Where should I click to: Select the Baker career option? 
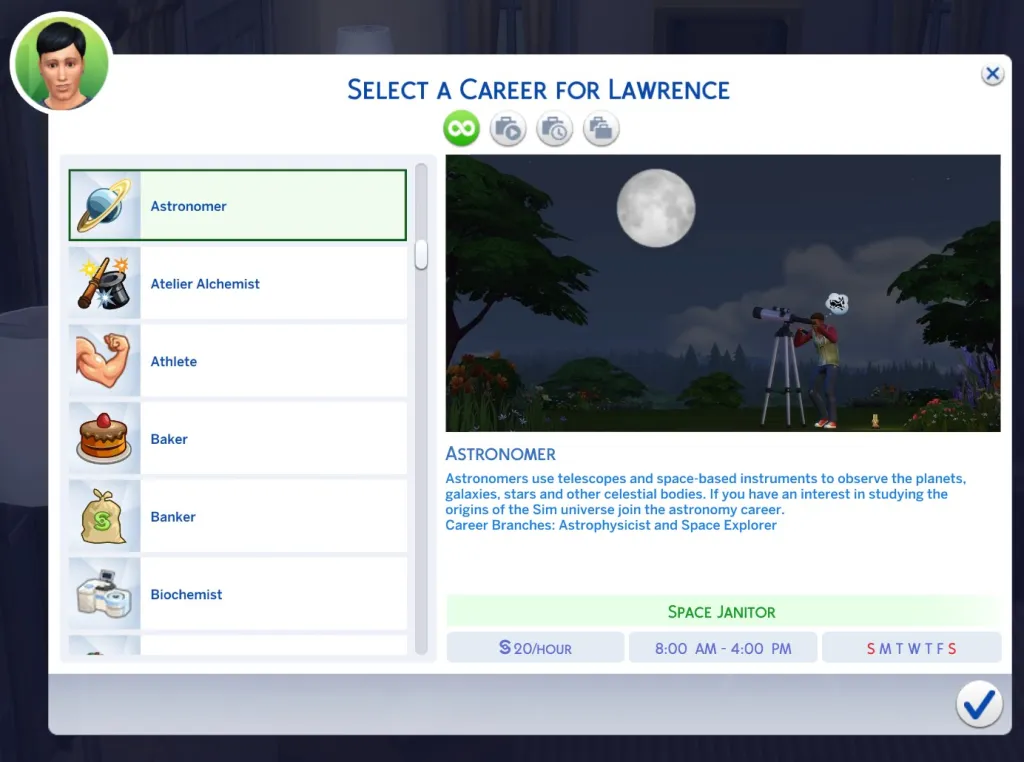[272, 439]
